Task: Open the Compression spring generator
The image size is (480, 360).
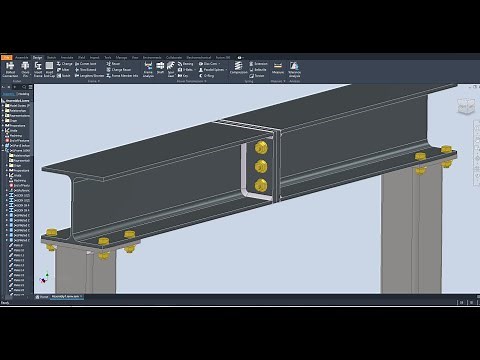Action: click(238, 68)
